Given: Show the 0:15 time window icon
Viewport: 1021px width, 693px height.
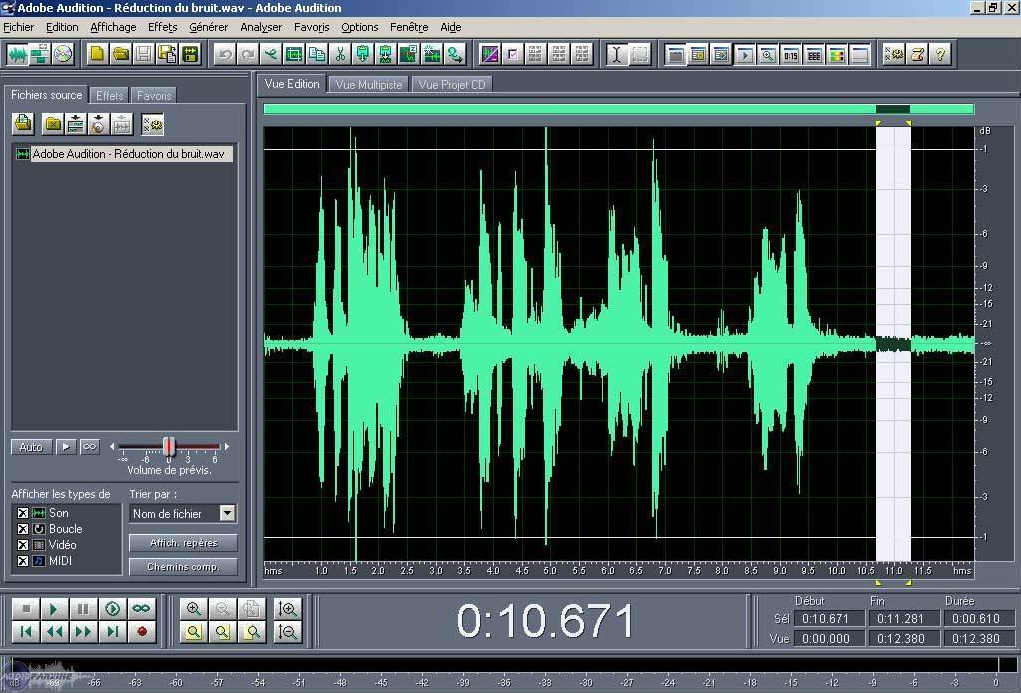Looking at the screenshot, I should [790, 54].
